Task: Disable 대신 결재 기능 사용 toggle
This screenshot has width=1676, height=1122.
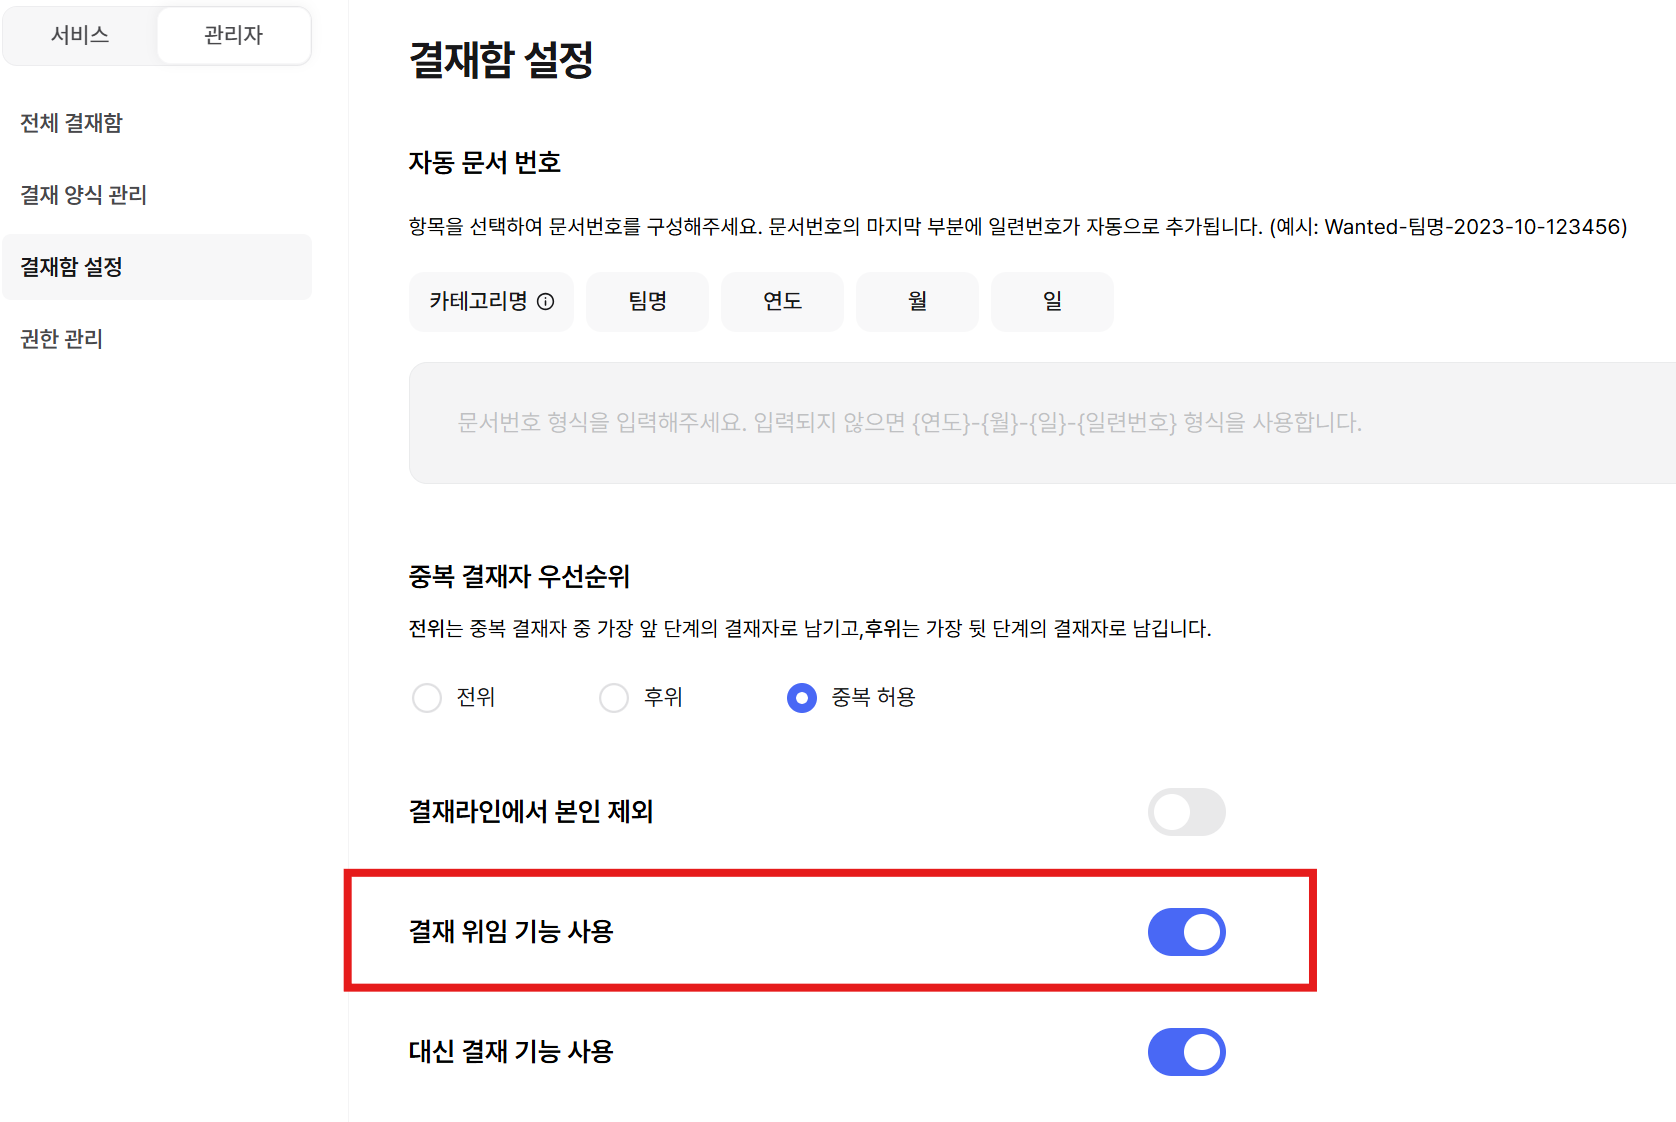Action: click(x=1187, y=1052)
